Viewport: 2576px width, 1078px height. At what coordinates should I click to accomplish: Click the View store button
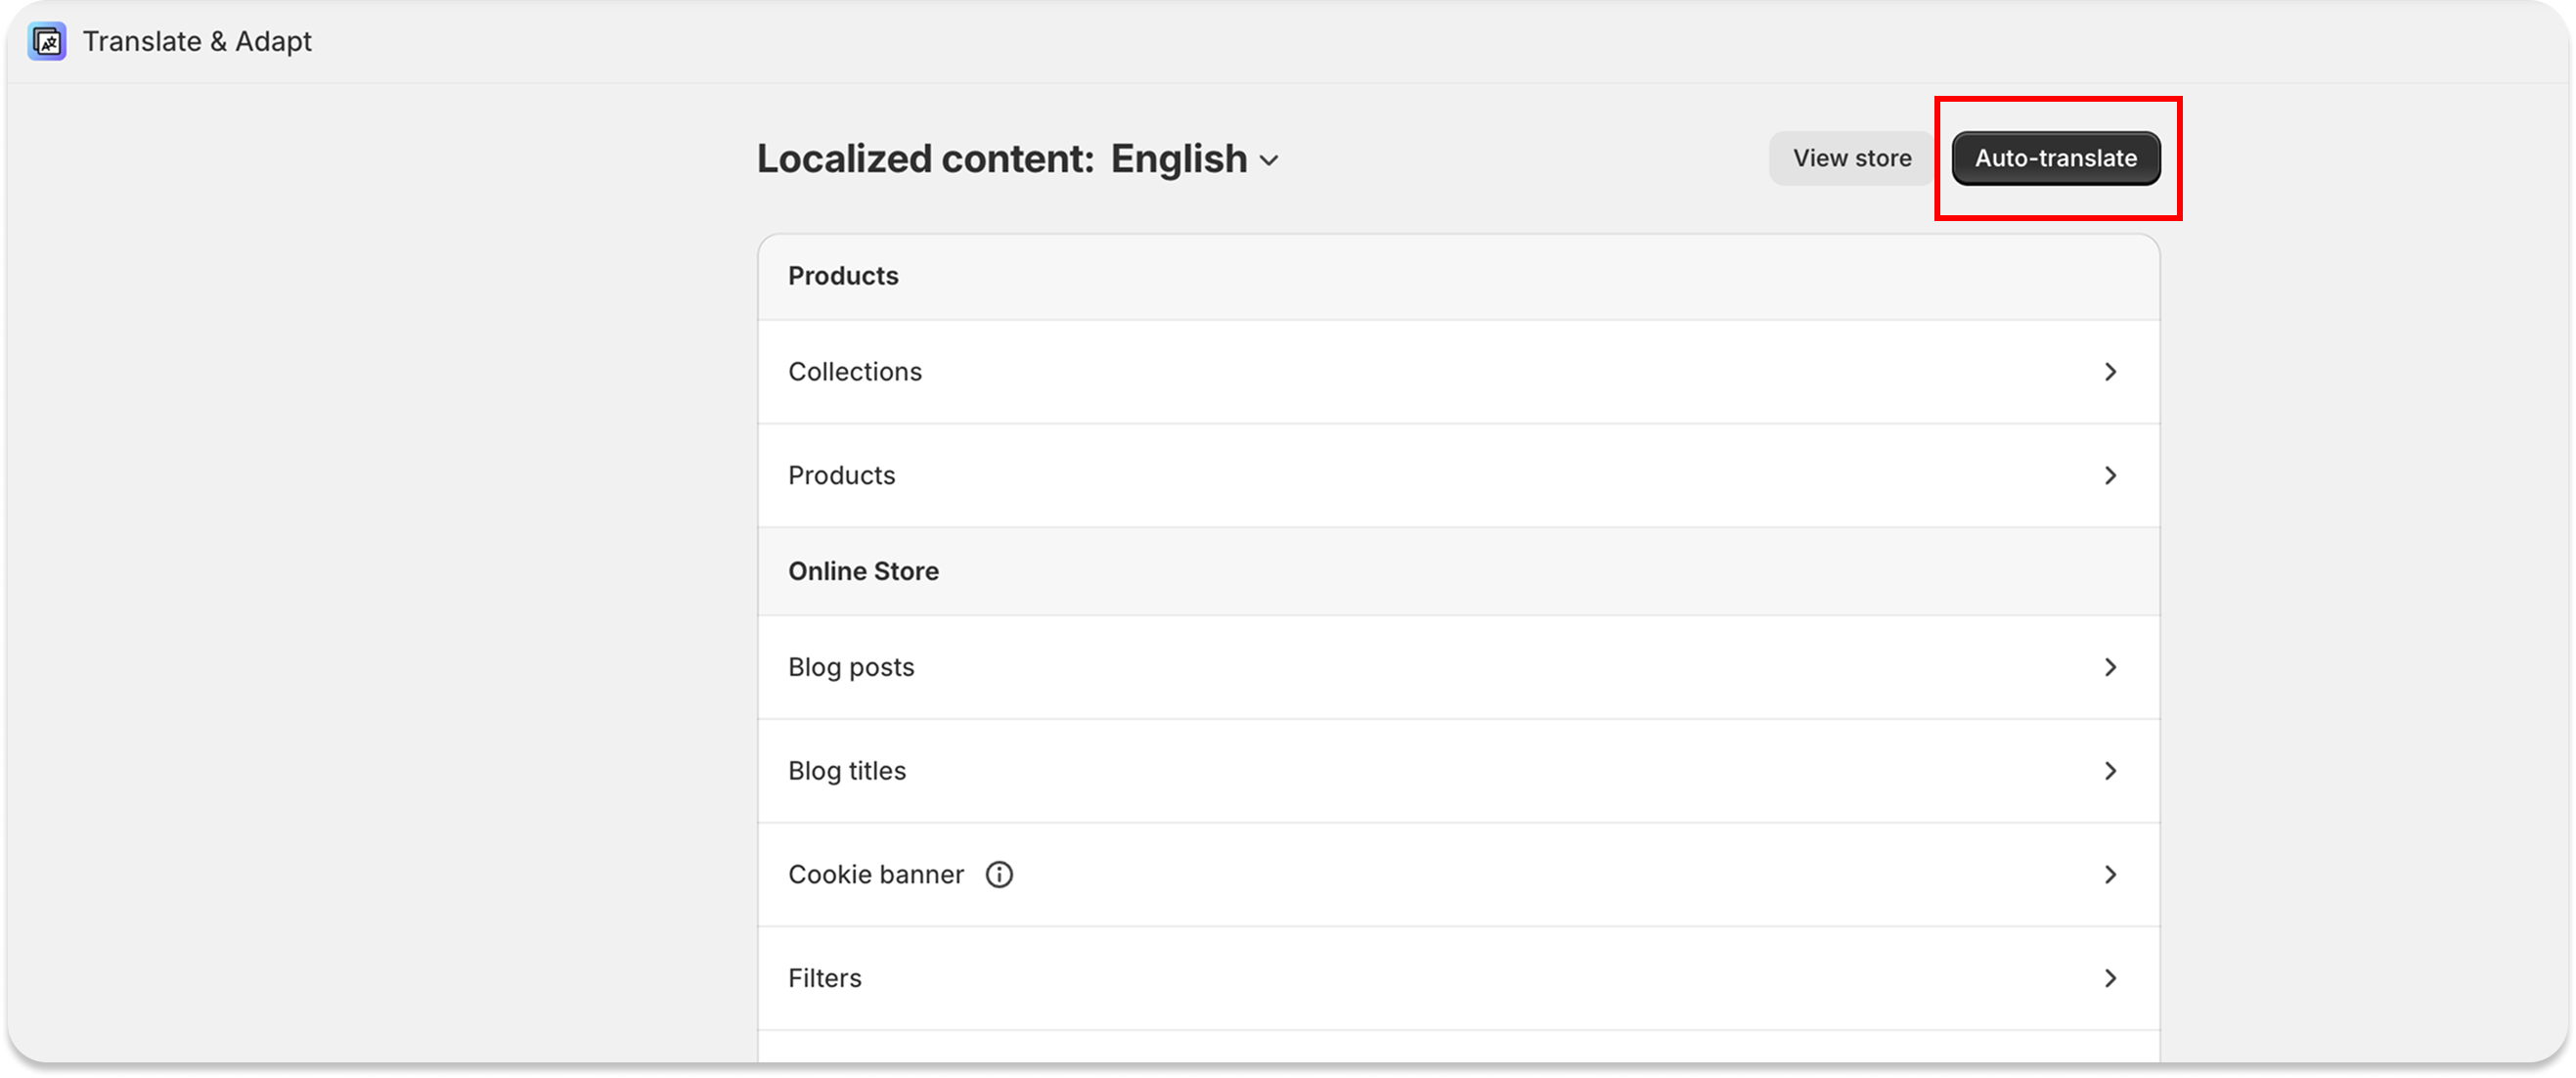coord(1851,158)
